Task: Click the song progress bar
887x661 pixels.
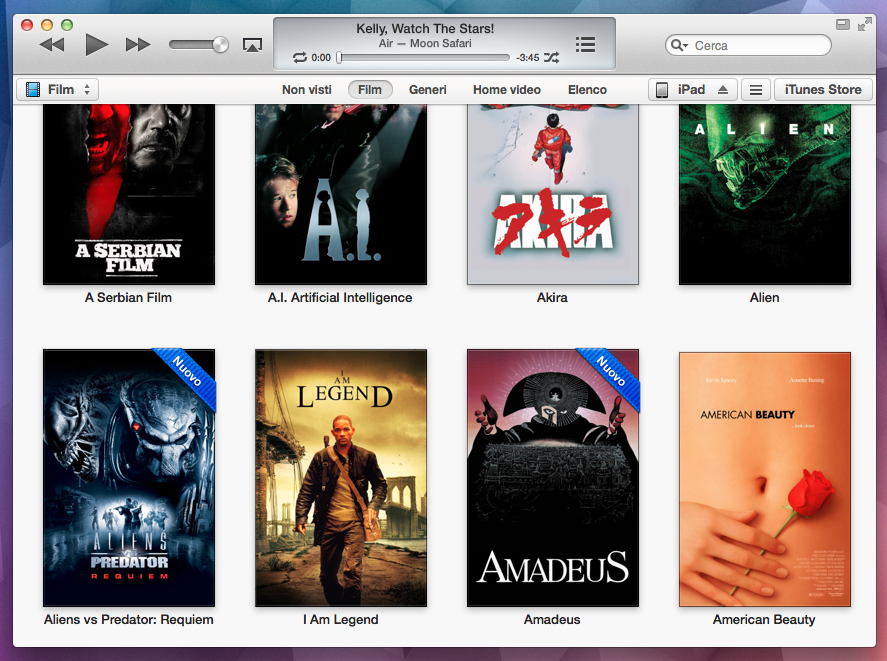Action: pos(423,57)
